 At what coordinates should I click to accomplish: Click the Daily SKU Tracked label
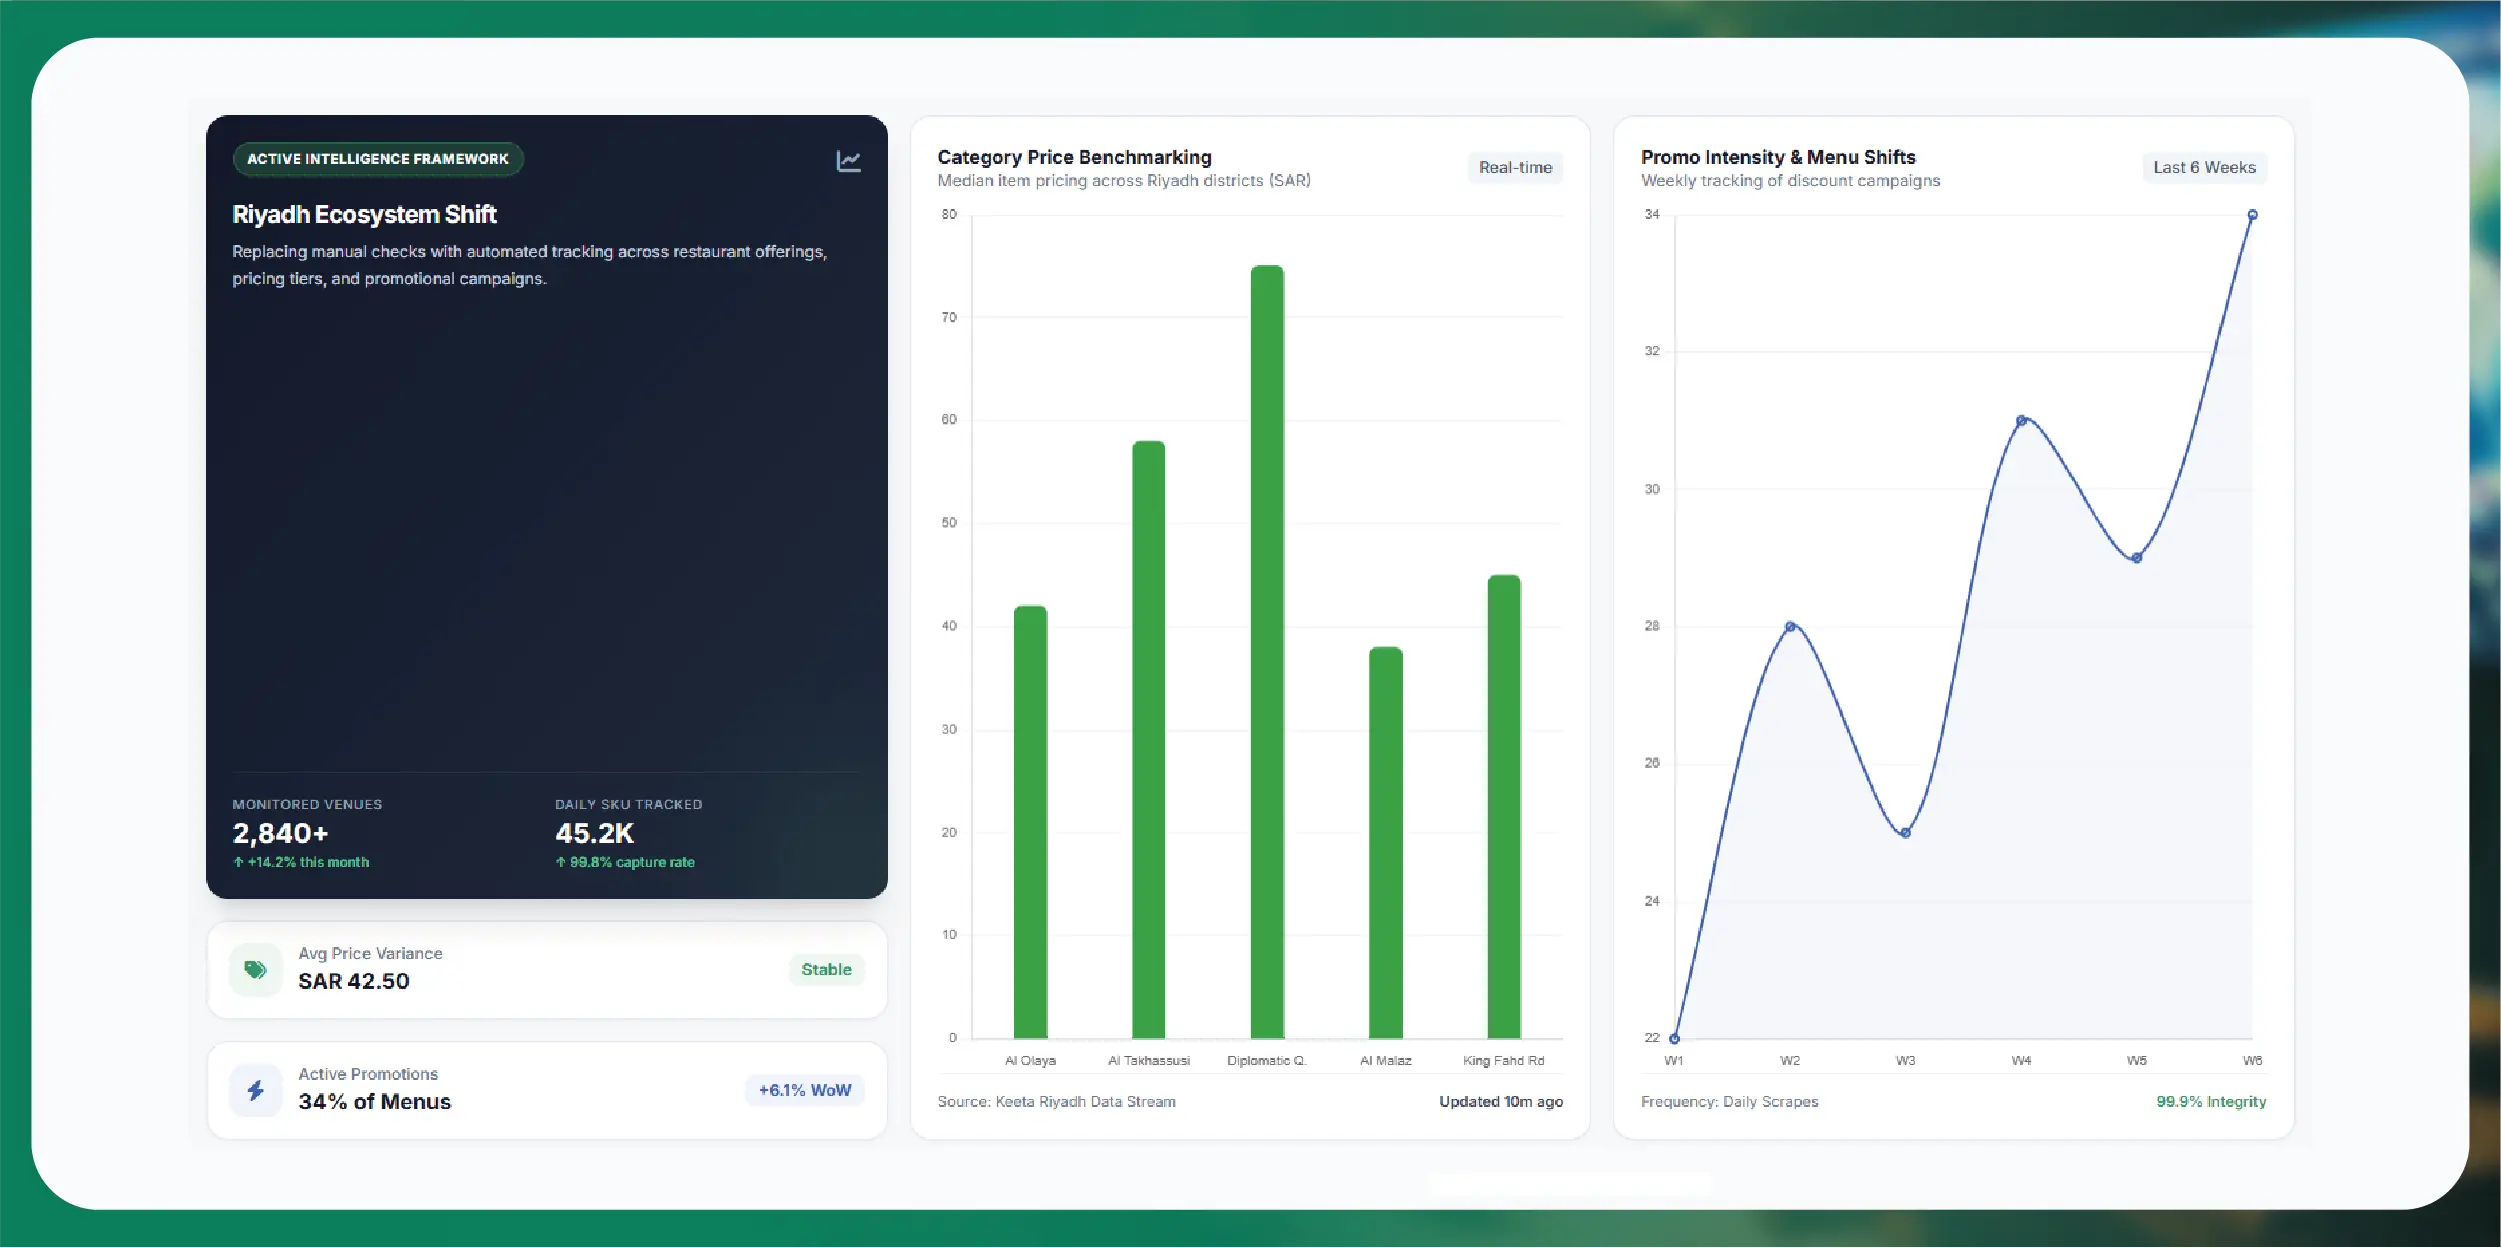(x=628, y=805)
